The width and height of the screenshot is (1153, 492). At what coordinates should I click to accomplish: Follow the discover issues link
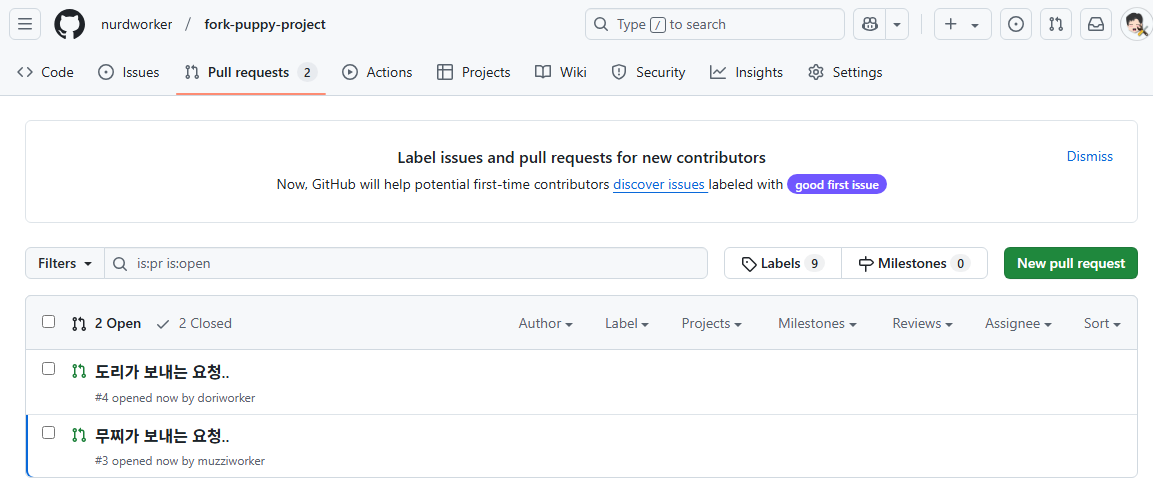click(x=660, y=185)
